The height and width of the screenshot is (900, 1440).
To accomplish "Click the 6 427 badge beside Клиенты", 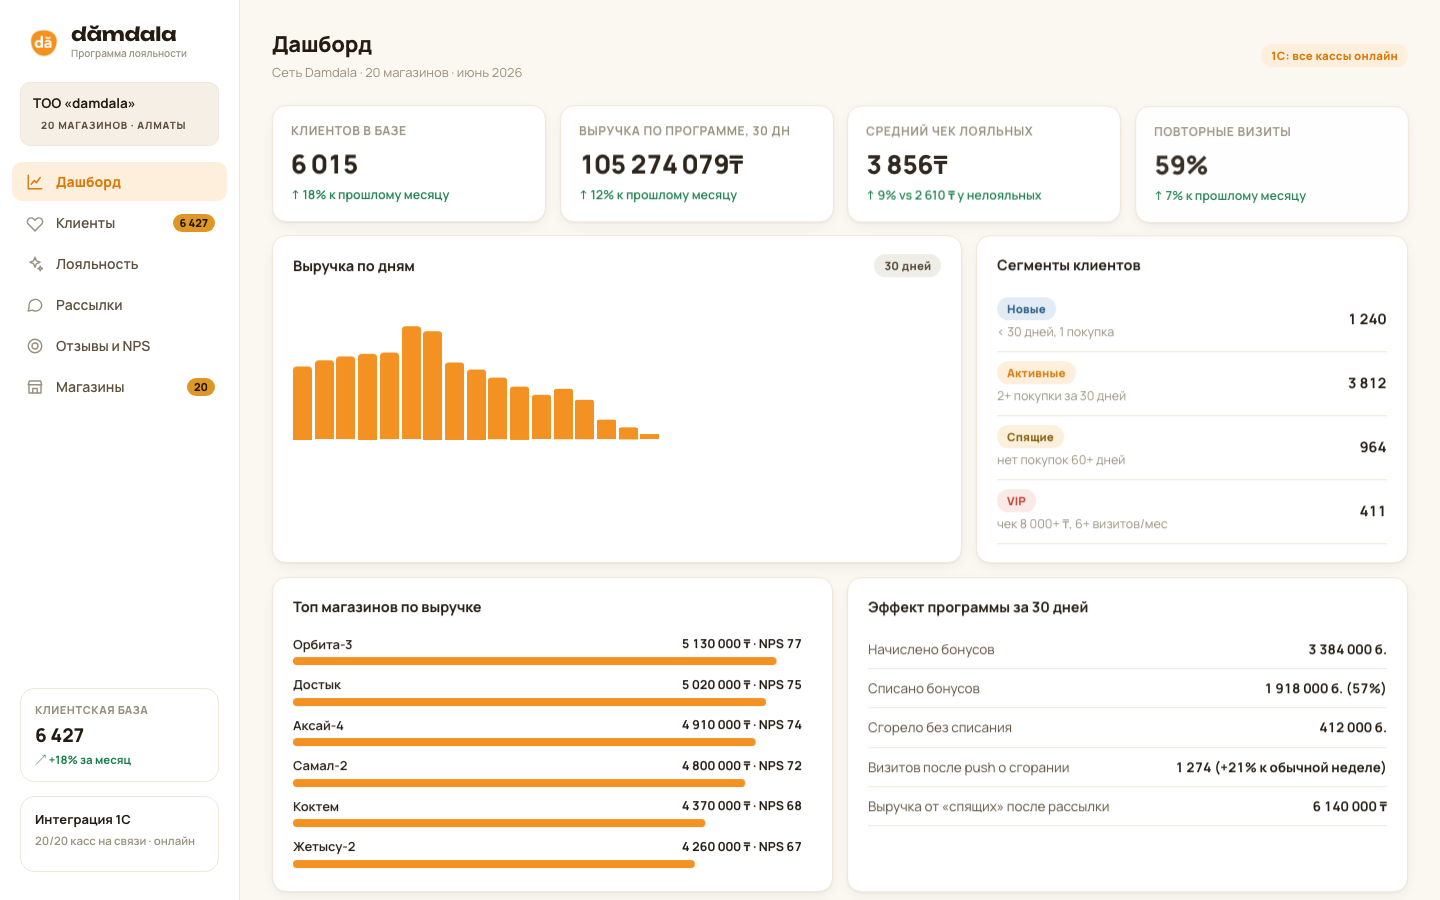I will (x=194, y=223).
